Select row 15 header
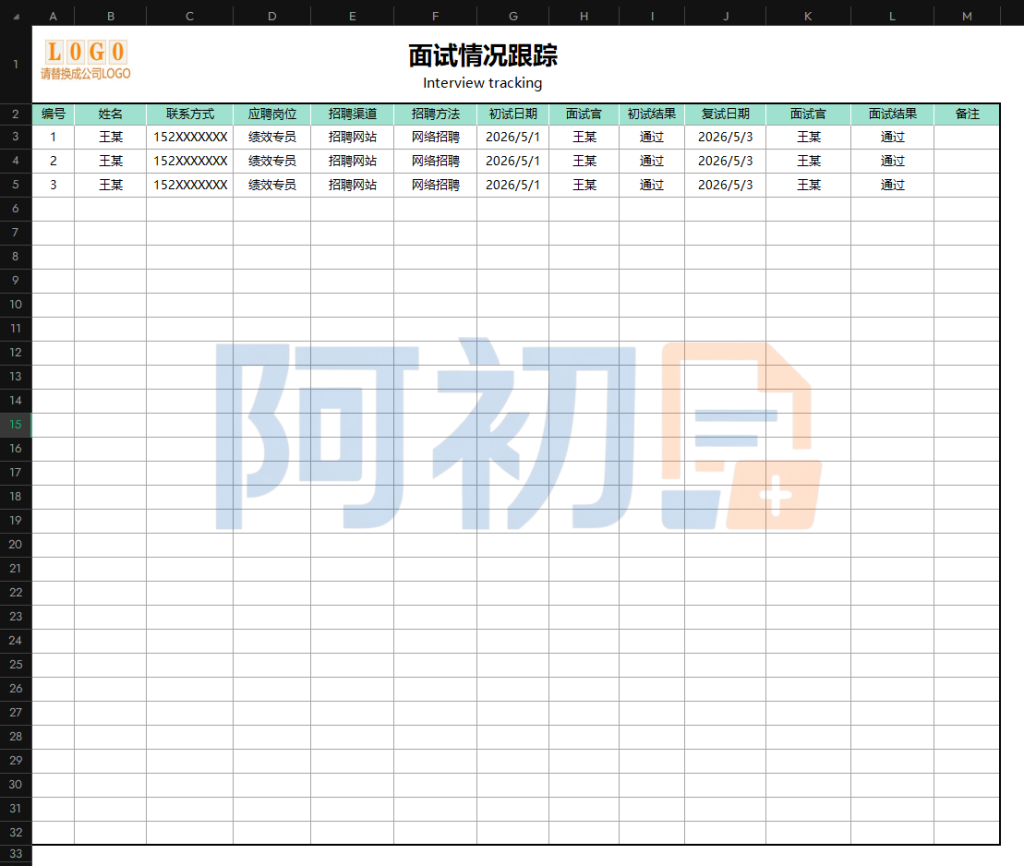 16,425
